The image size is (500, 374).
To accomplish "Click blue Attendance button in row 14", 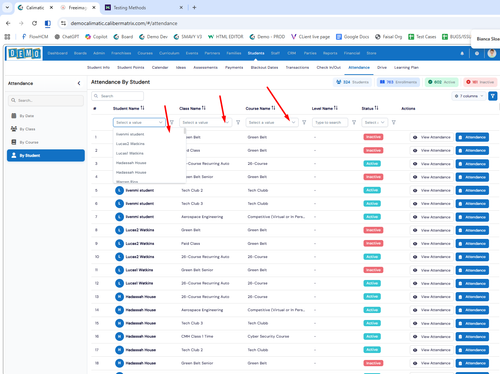I will (472, 310).
